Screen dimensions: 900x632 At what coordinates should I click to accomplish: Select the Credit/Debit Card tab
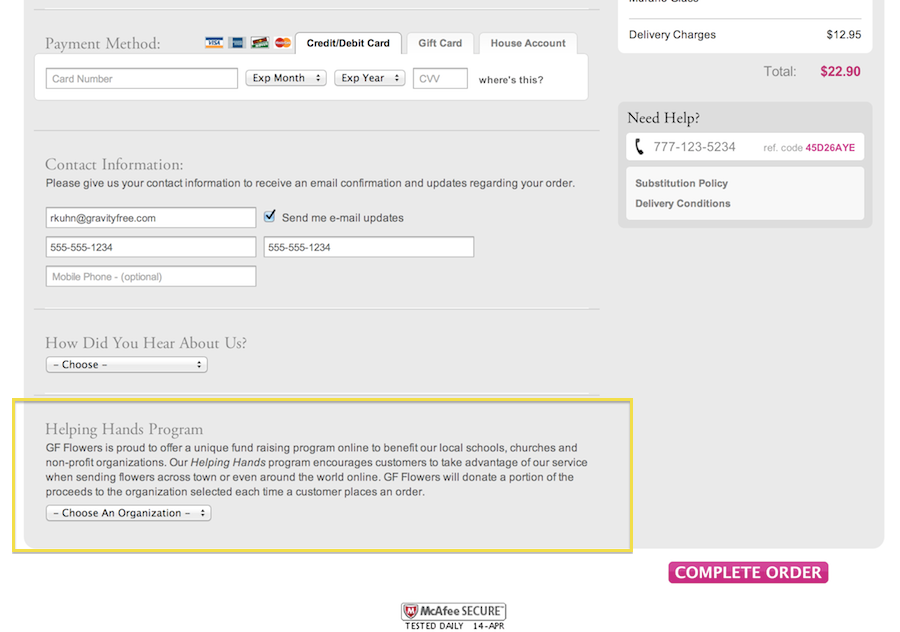348,43
